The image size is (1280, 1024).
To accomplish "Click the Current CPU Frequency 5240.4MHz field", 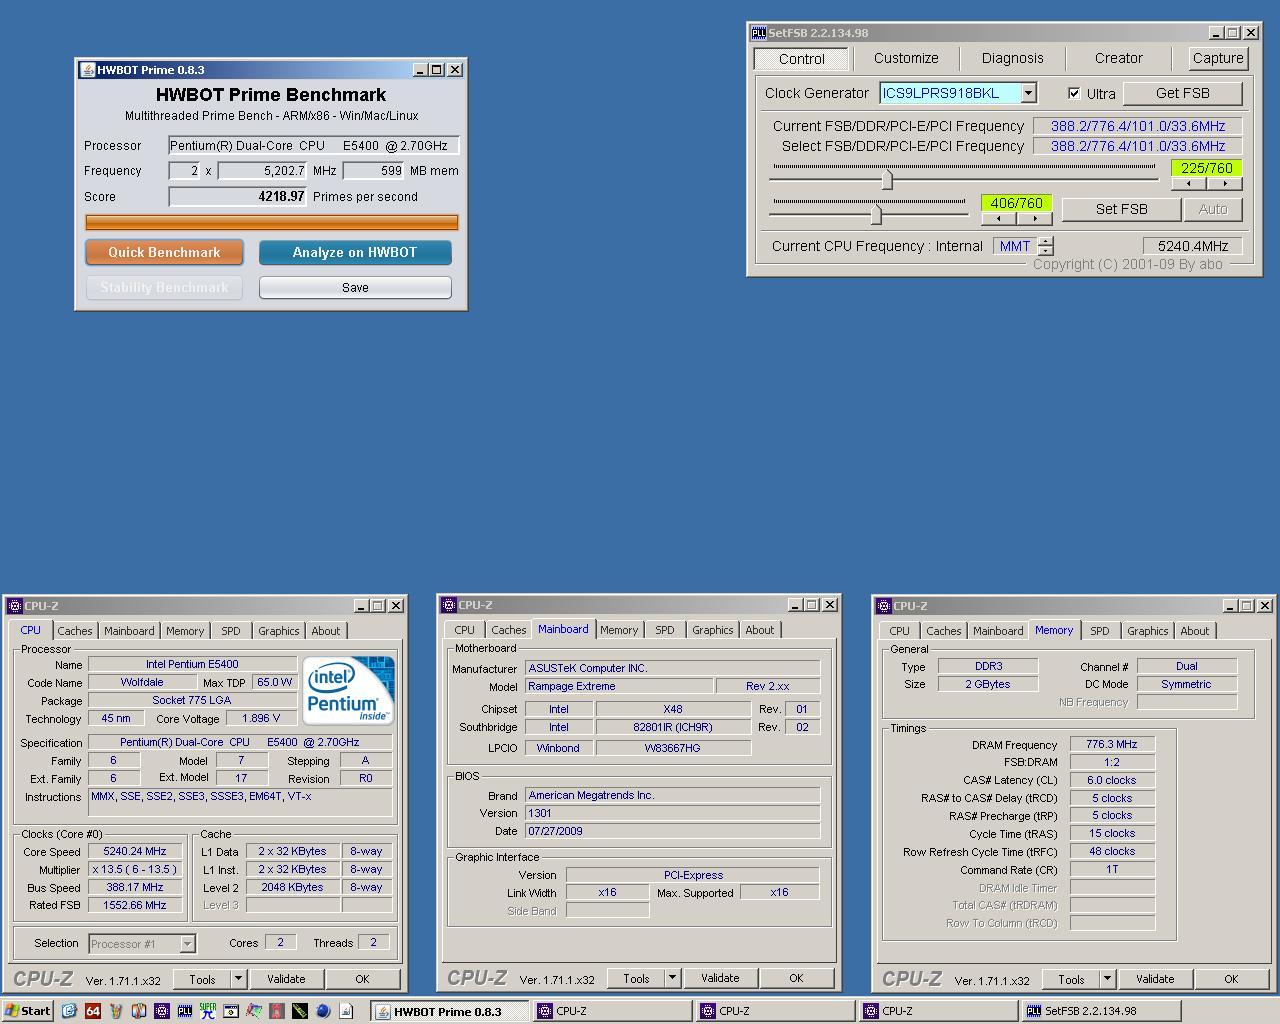I will (1192, 246).
